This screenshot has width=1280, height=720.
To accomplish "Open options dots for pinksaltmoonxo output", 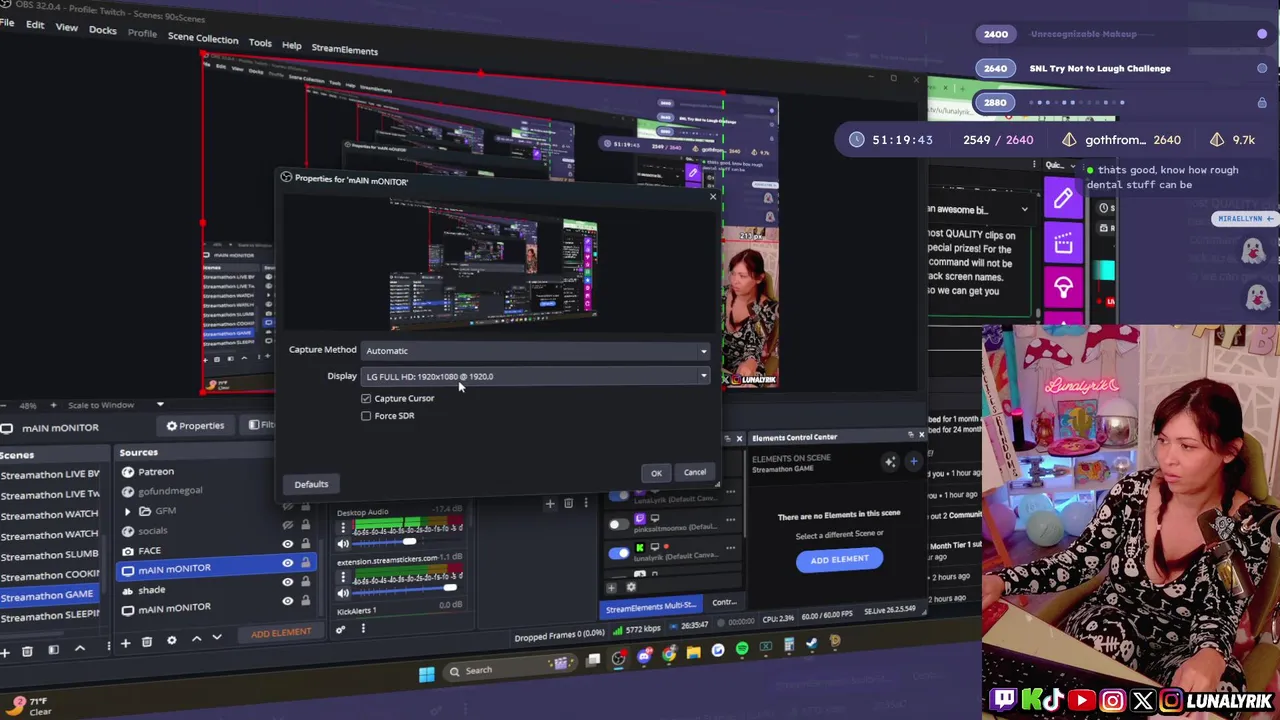I will (730, 520).
